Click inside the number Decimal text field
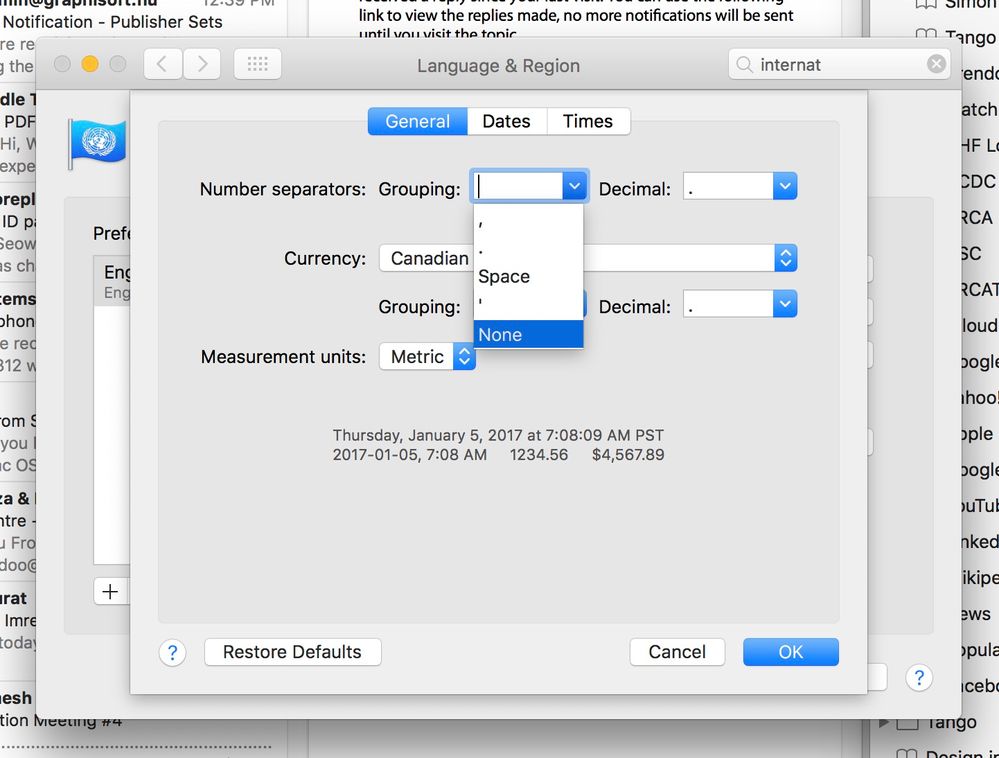The image size is (999, 758). coord(728,187)
